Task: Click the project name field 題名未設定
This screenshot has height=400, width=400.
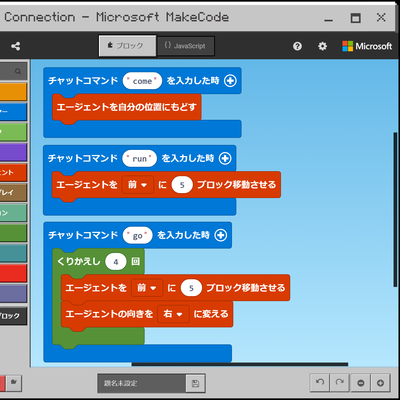Action: (x=142, y=383)
